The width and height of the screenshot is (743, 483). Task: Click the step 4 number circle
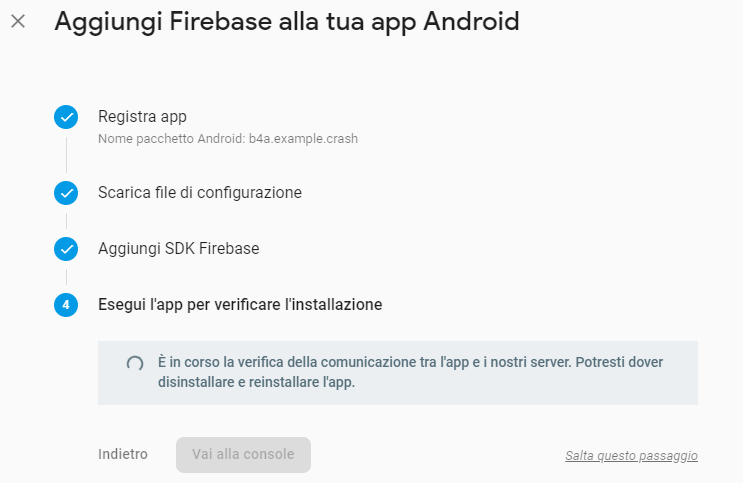point(66,304)
